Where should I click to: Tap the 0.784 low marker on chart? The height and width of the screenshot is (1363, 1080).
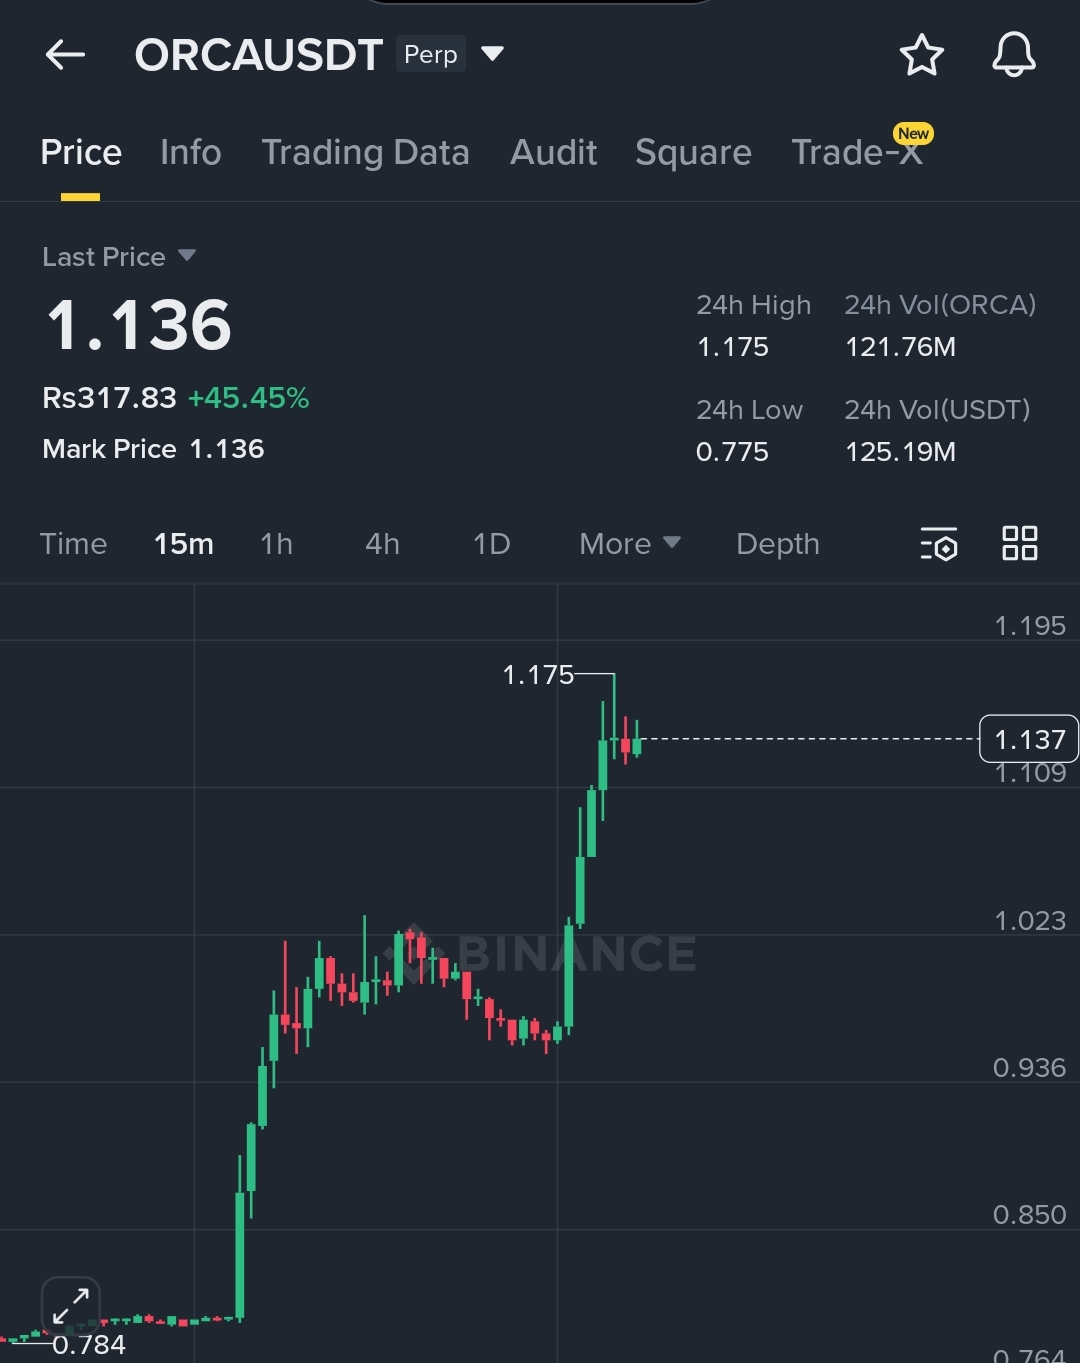(x=89, y=1344)
